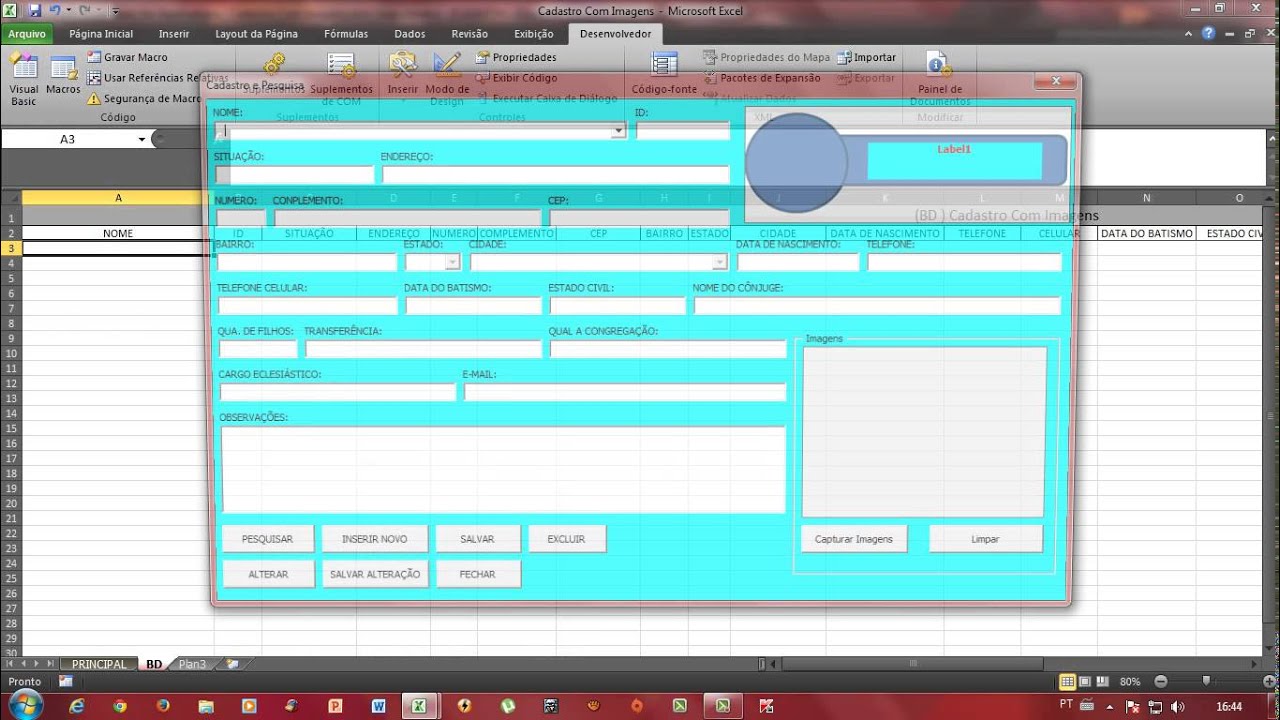This screenshot has width=1280, height=720.
Task: Click the ID field in form
Action: pos(684,131)
